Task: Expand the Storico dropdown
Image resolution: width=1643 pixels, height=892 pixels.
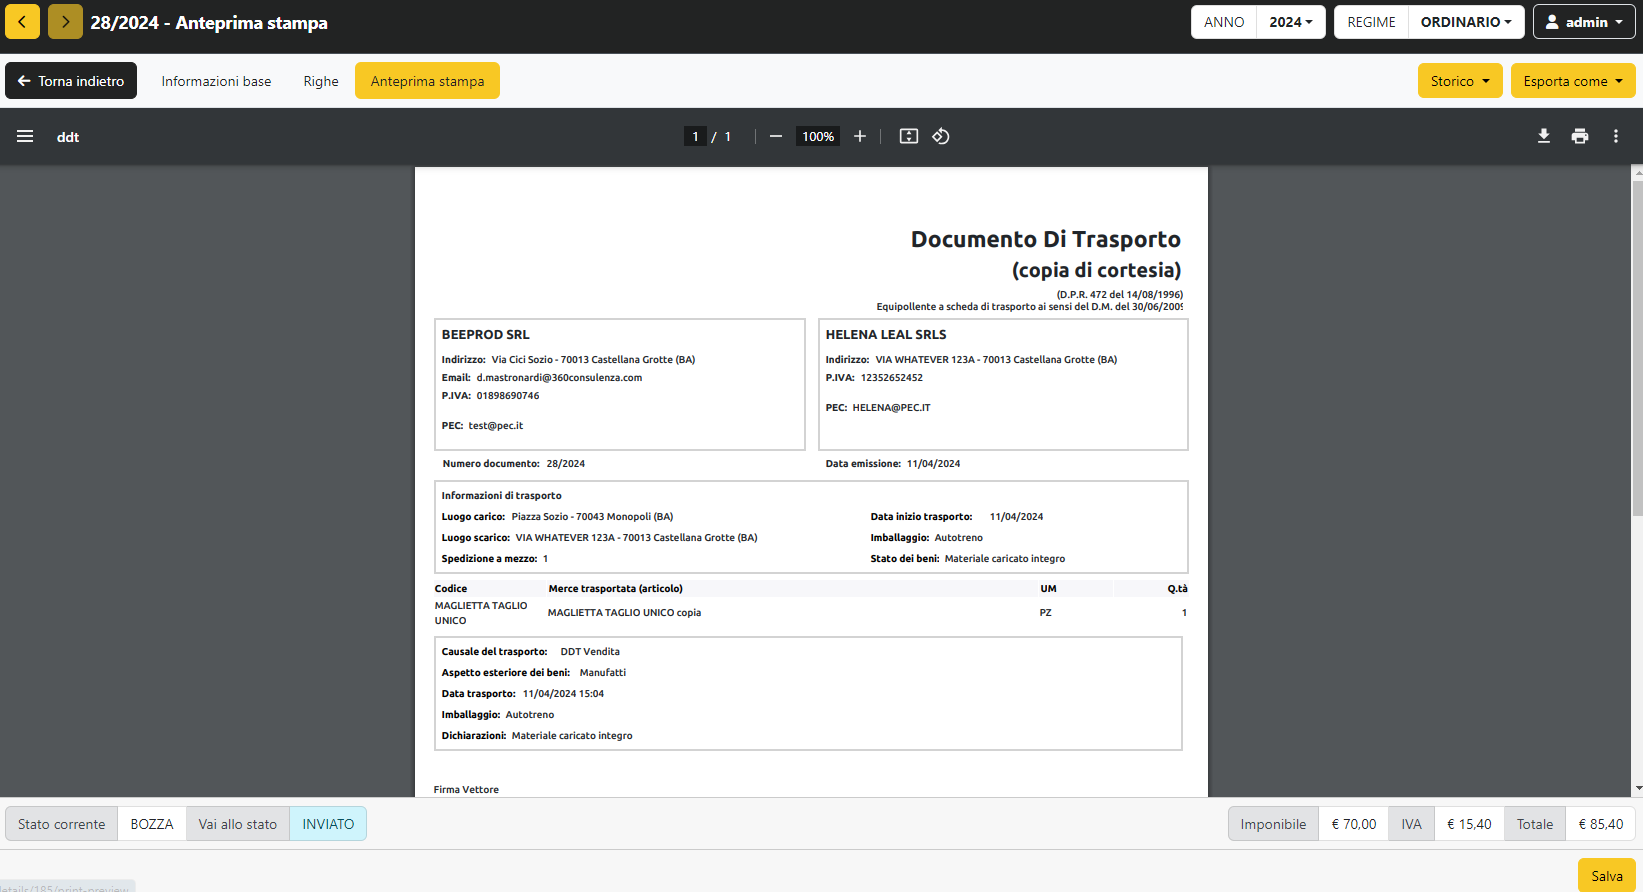Action: [x=1459, y=81]
